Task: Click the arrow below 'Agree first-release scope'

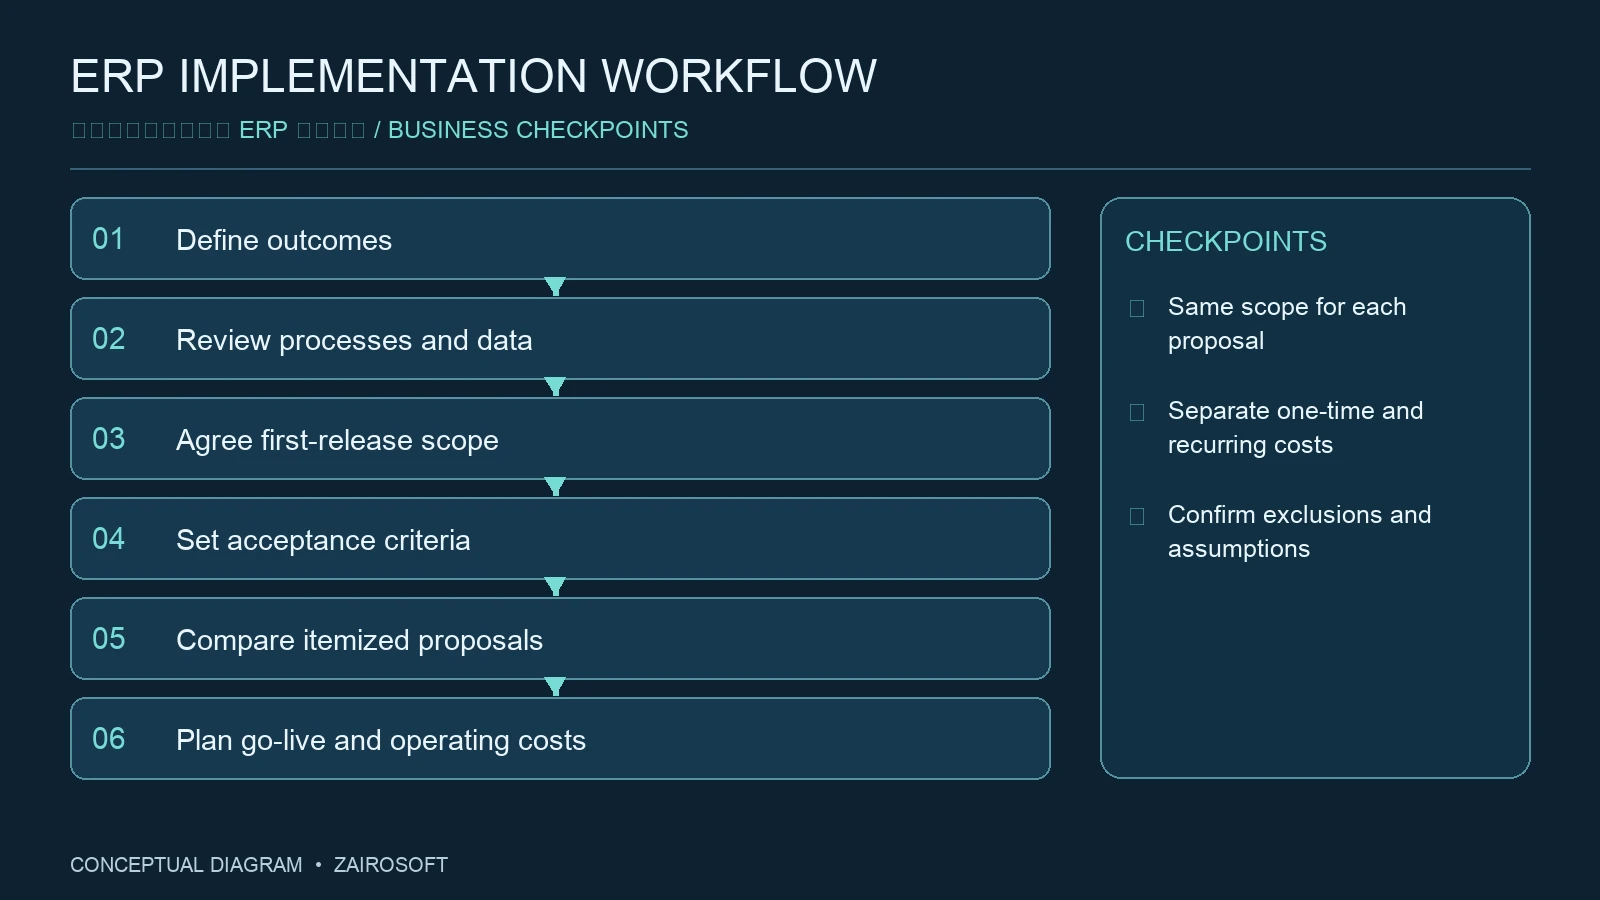Action: [555, 487]
